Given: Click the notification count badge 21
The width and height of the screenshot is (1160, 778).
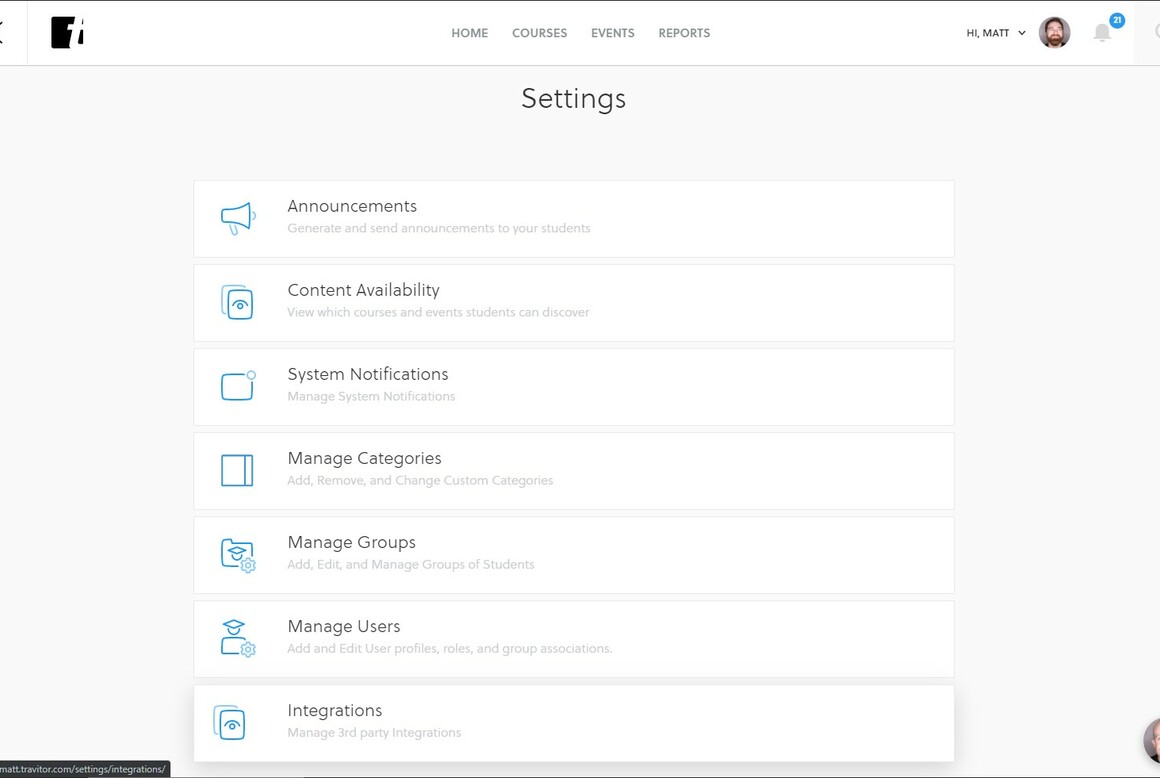Looking at the screenshot, I should 1117,21.
